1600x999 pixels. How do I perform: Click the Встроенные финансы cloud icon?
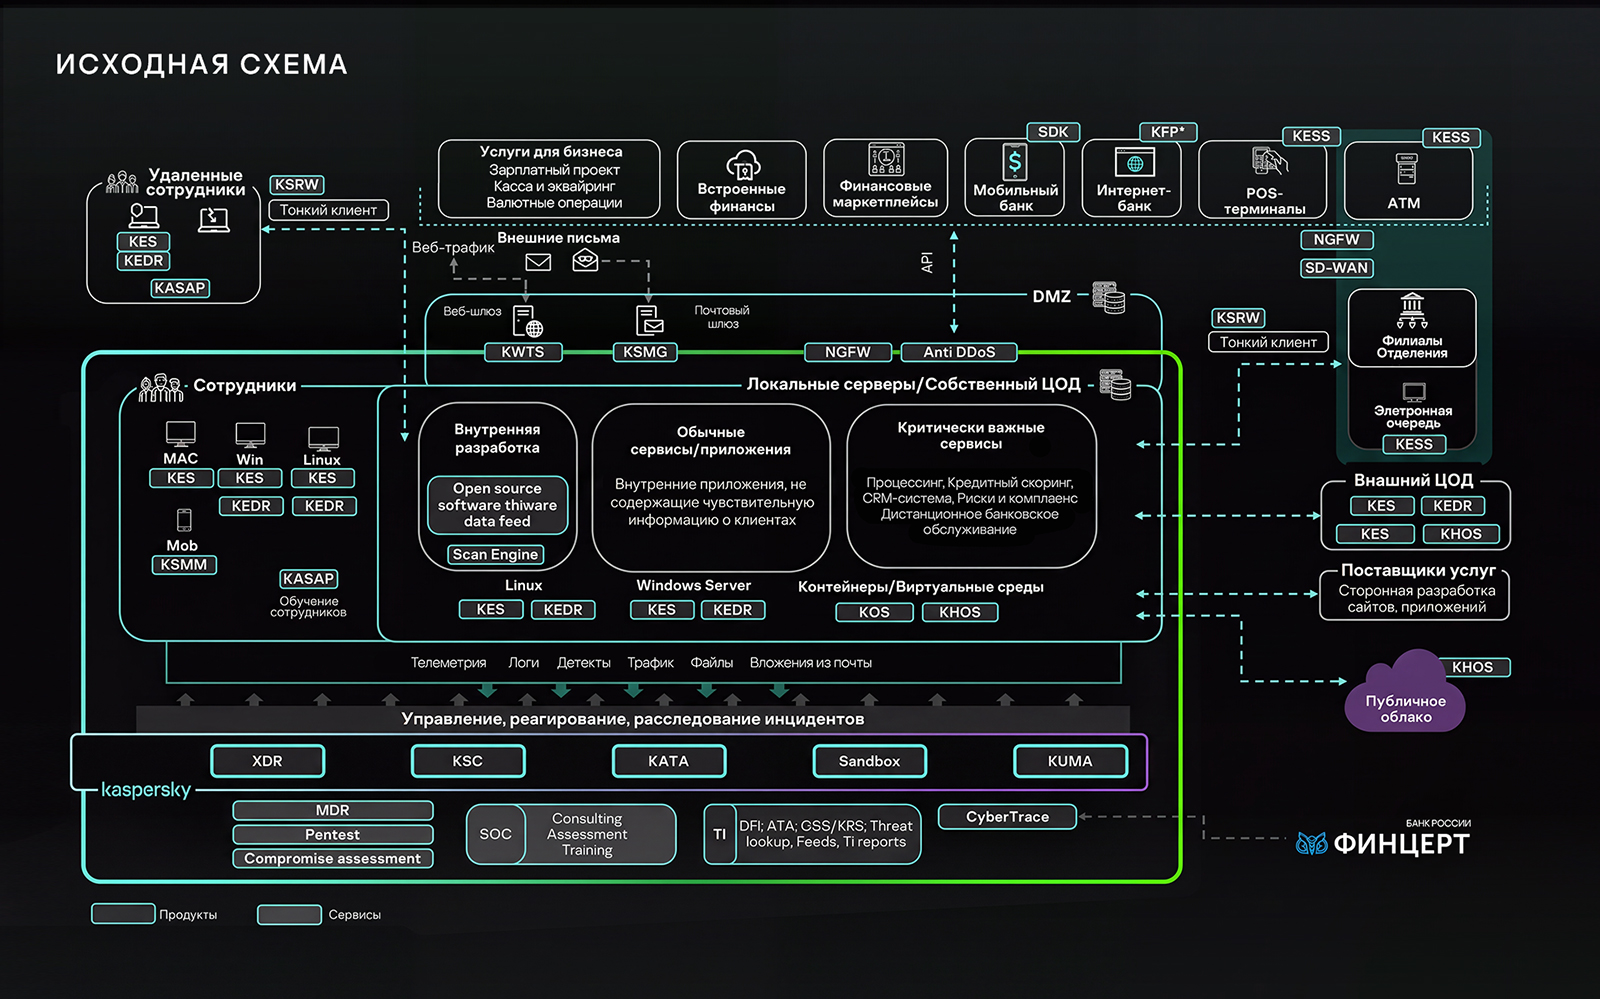point(743,165)
